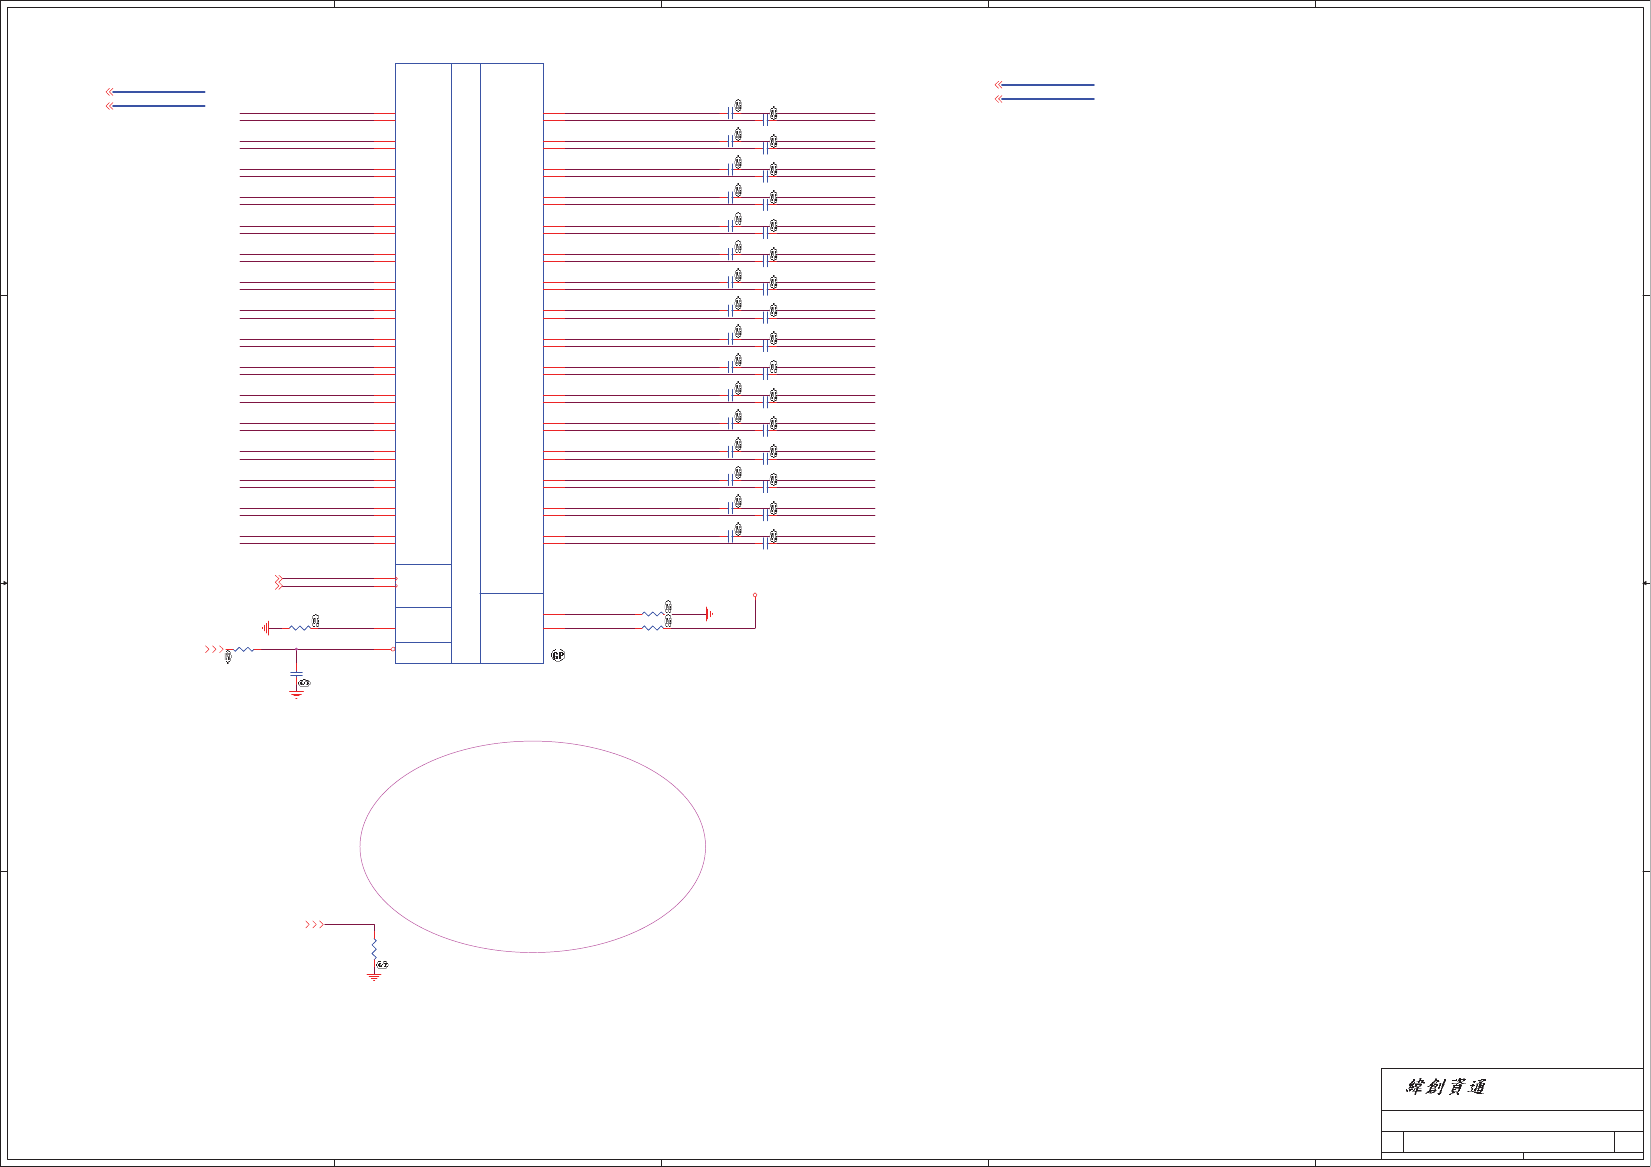The image size is (1651, 1167).
Task: Select the ground symbol under the isolated bottom resistor
Action: pyautogui.click(x=374, y=976)
